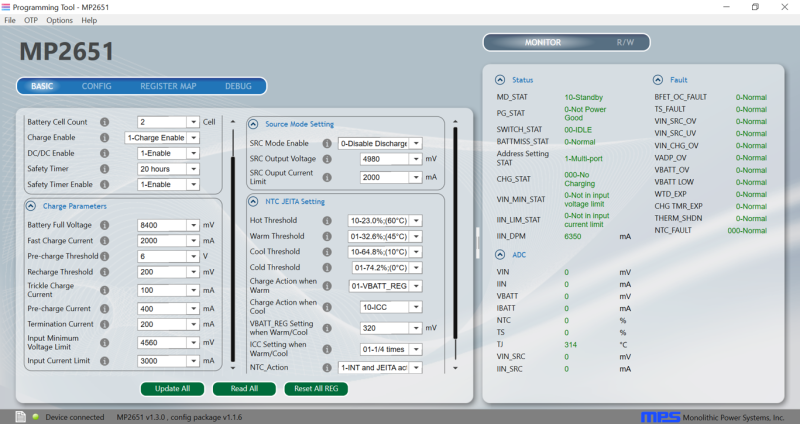Switch to the DEBUG tab
The image size is (800, 424).
coord(238,86)
